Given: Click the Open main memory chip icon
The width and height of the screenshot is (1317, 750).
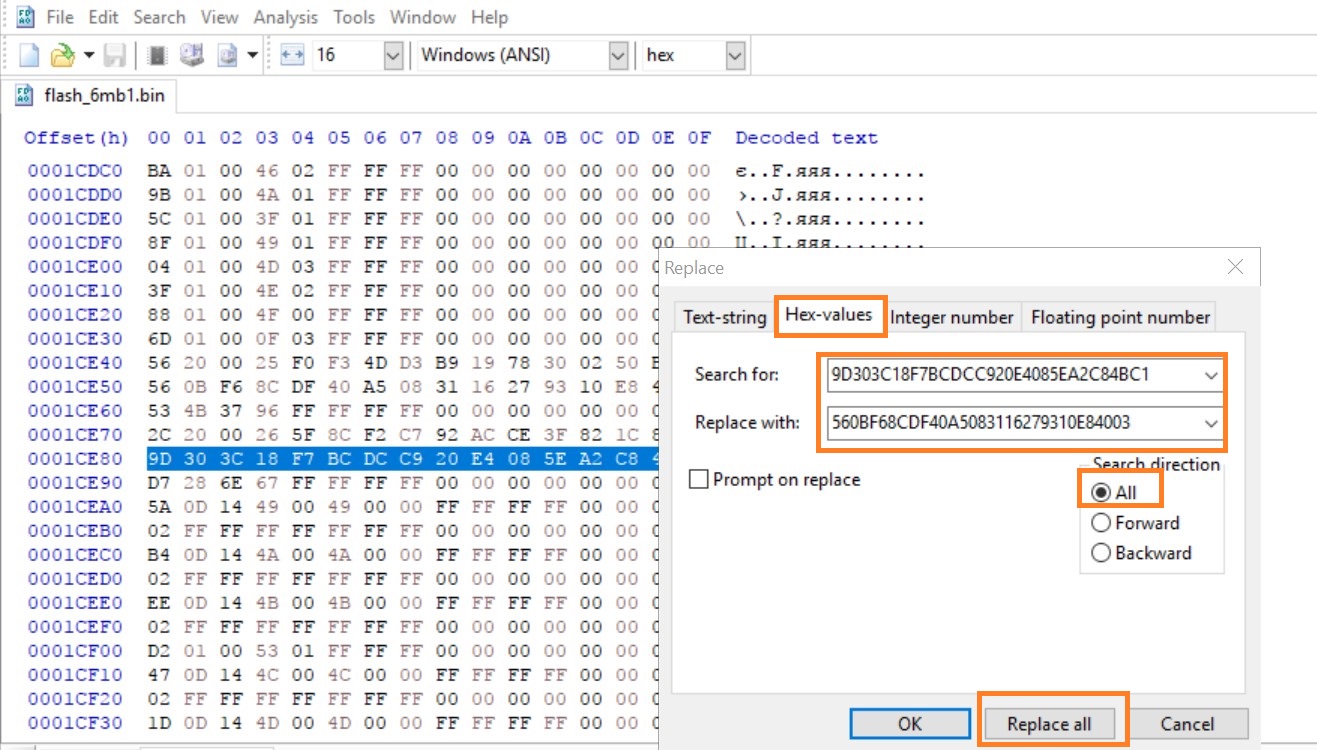Looking at the screenshot, I should pos(157,56).
